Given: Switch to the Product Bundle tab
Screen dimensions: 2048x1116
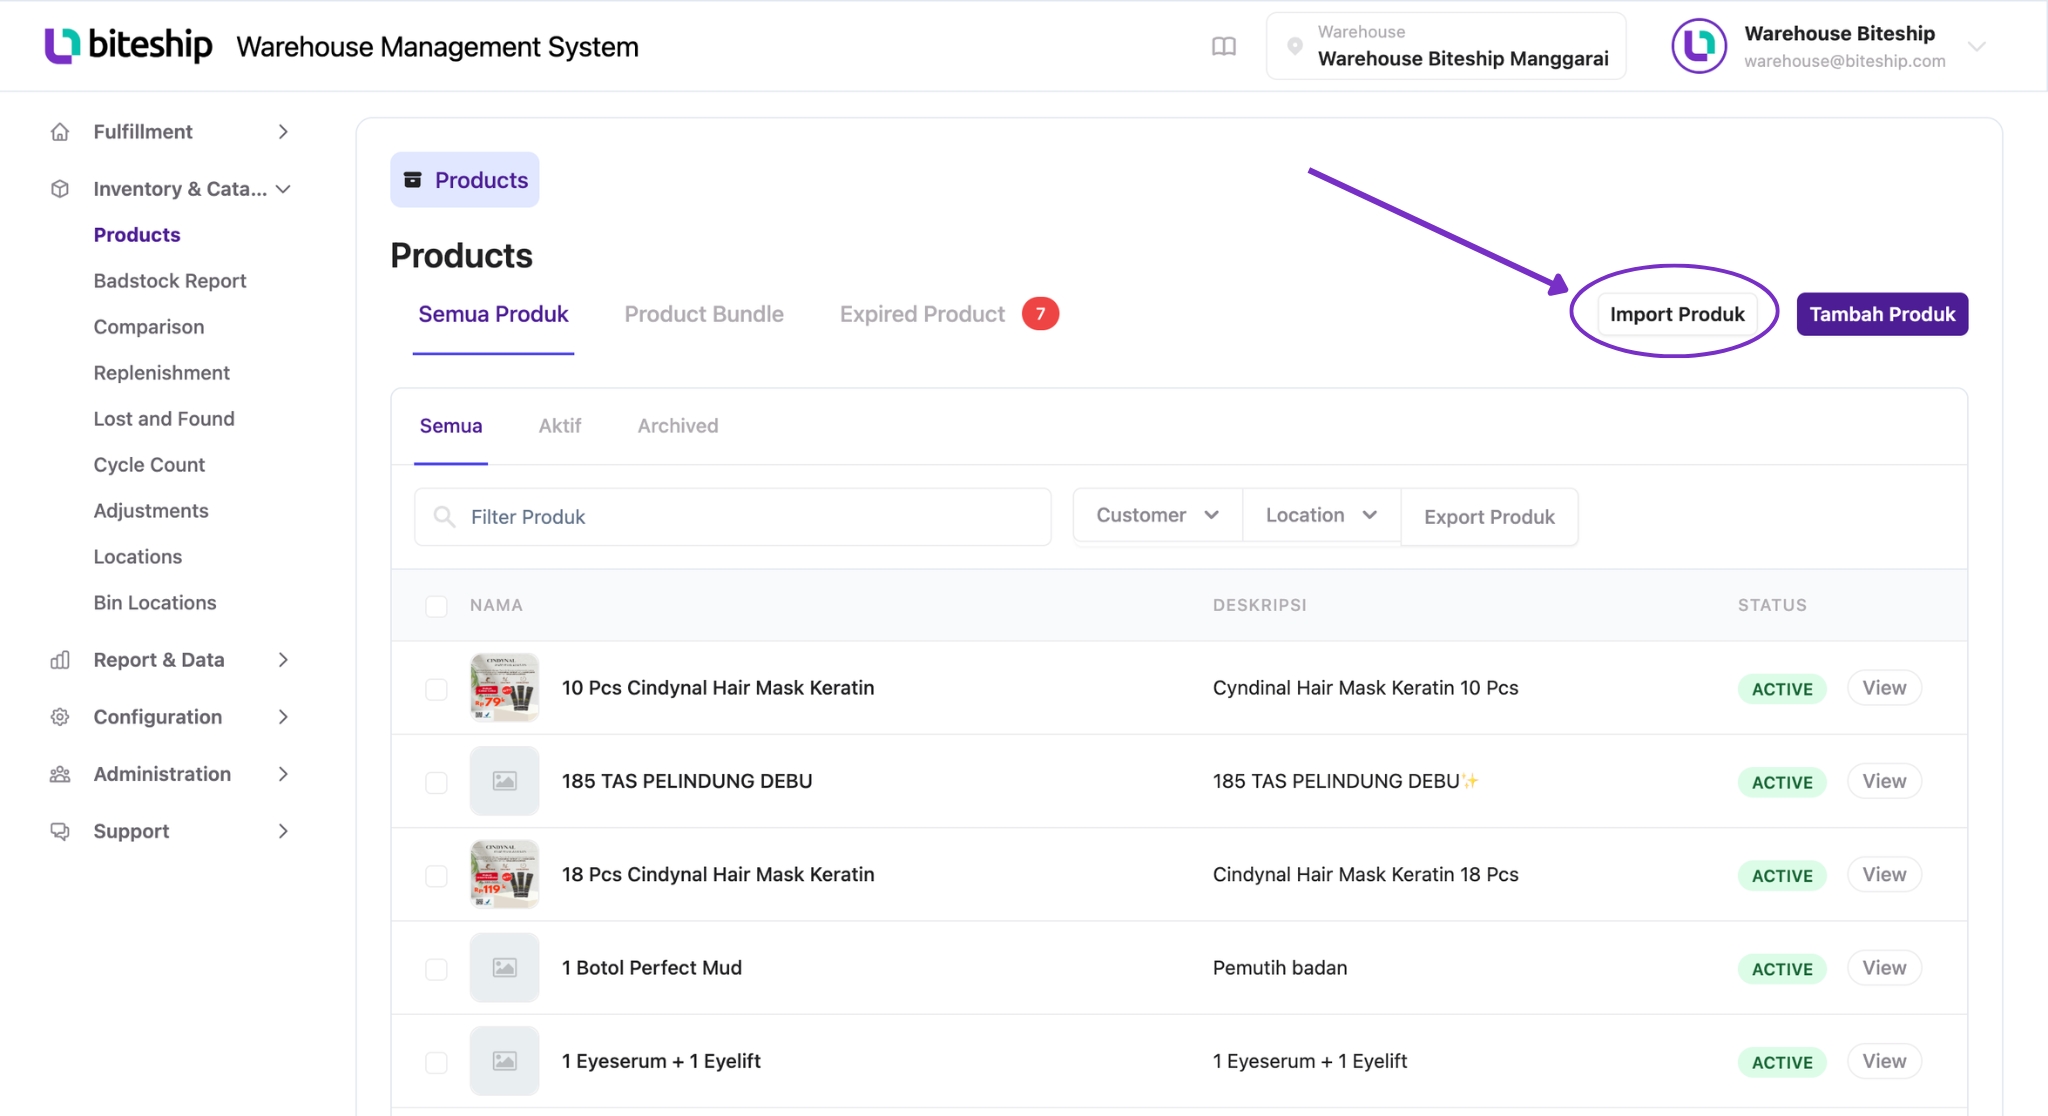Looking at the screenshot, I should point(704,314).
